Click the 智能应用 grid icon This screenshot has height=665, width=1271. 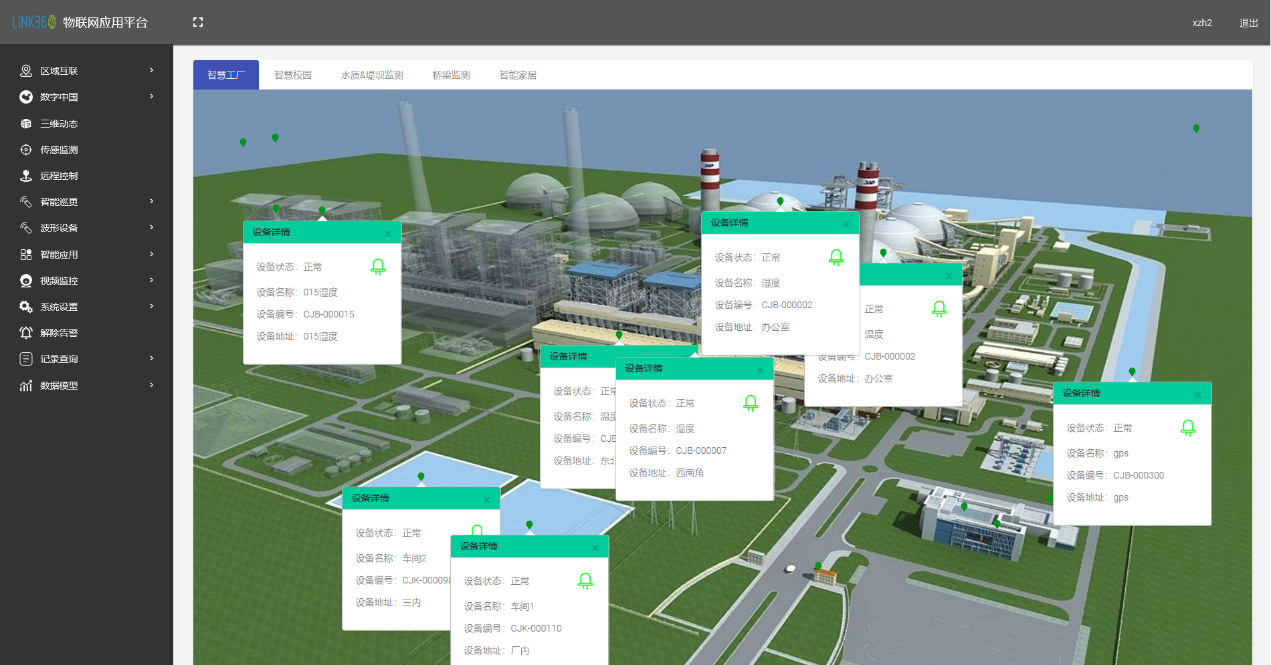tap(26, 254)
